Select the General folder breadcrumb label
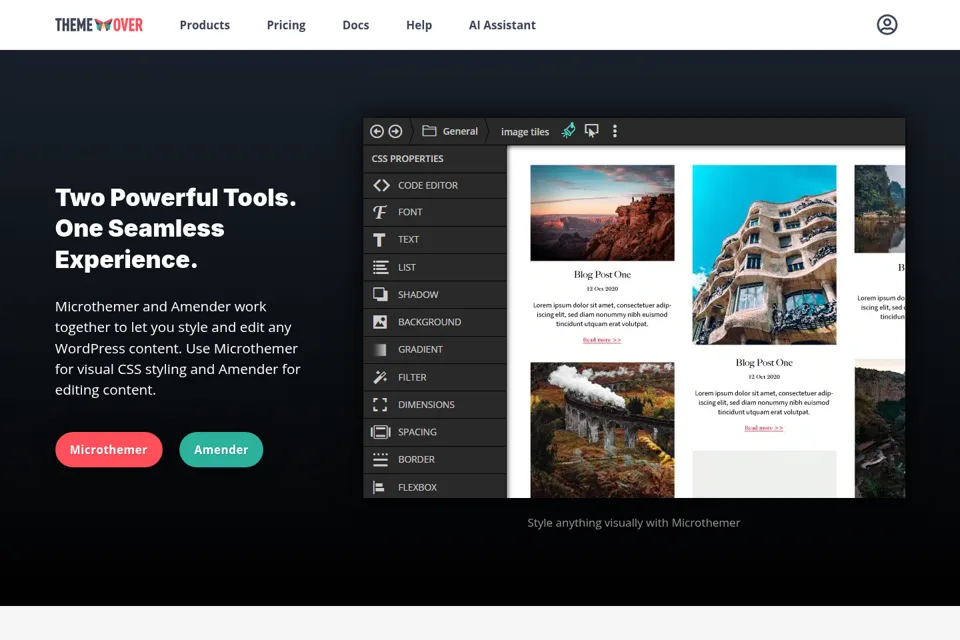The width and height of the screenshot is (960, 640). click(x=460, y=131)
